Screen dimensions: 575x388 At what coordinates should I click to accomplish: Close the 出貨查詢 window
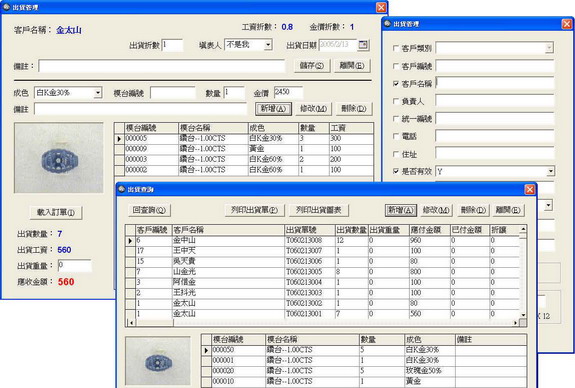pos(530,189)
